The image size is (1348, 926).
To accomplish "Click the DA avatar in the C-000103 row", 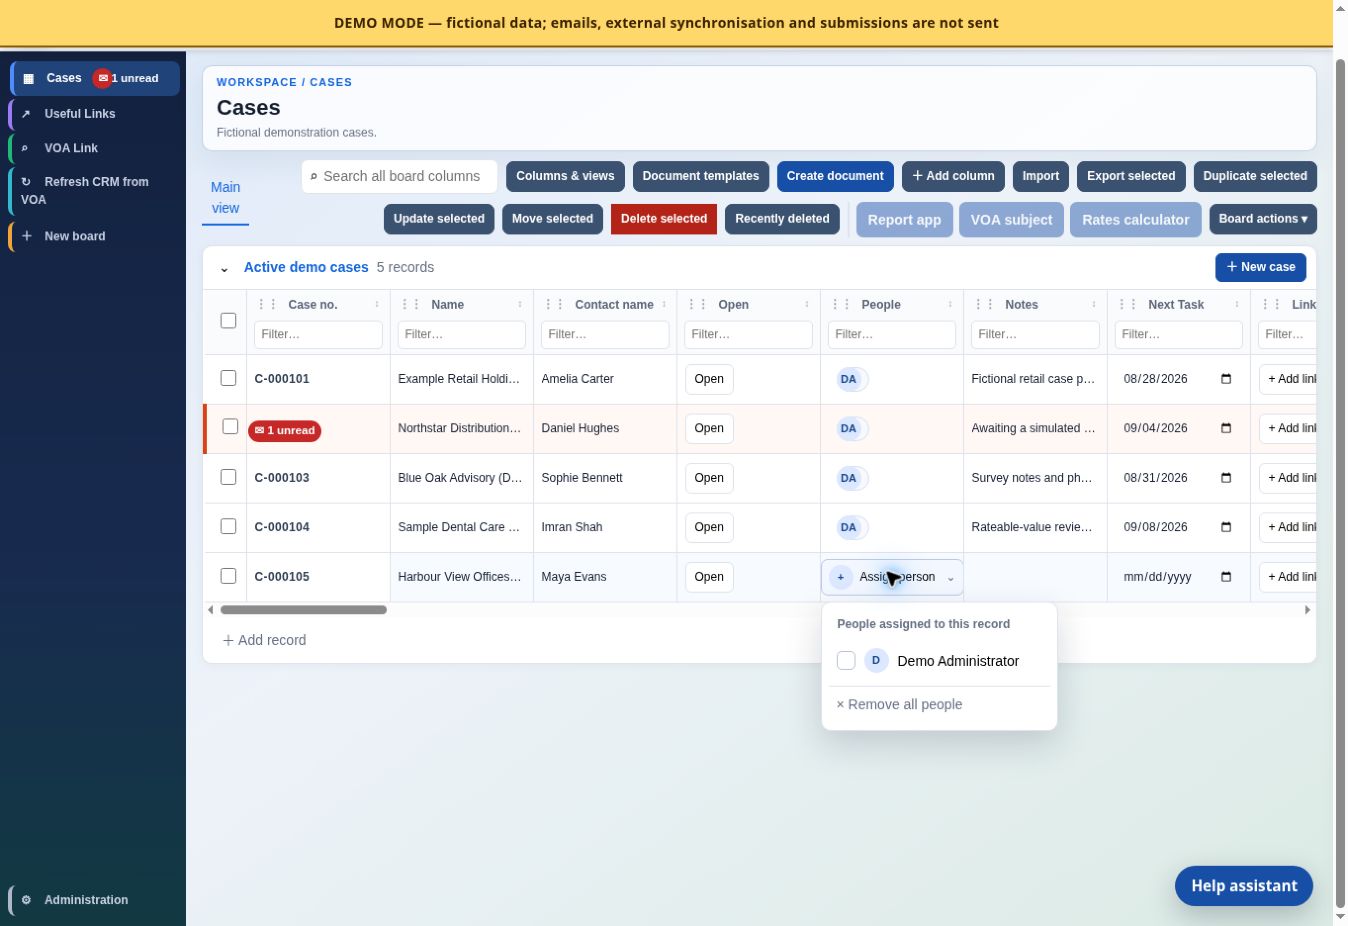I will [x=849, y=478].
